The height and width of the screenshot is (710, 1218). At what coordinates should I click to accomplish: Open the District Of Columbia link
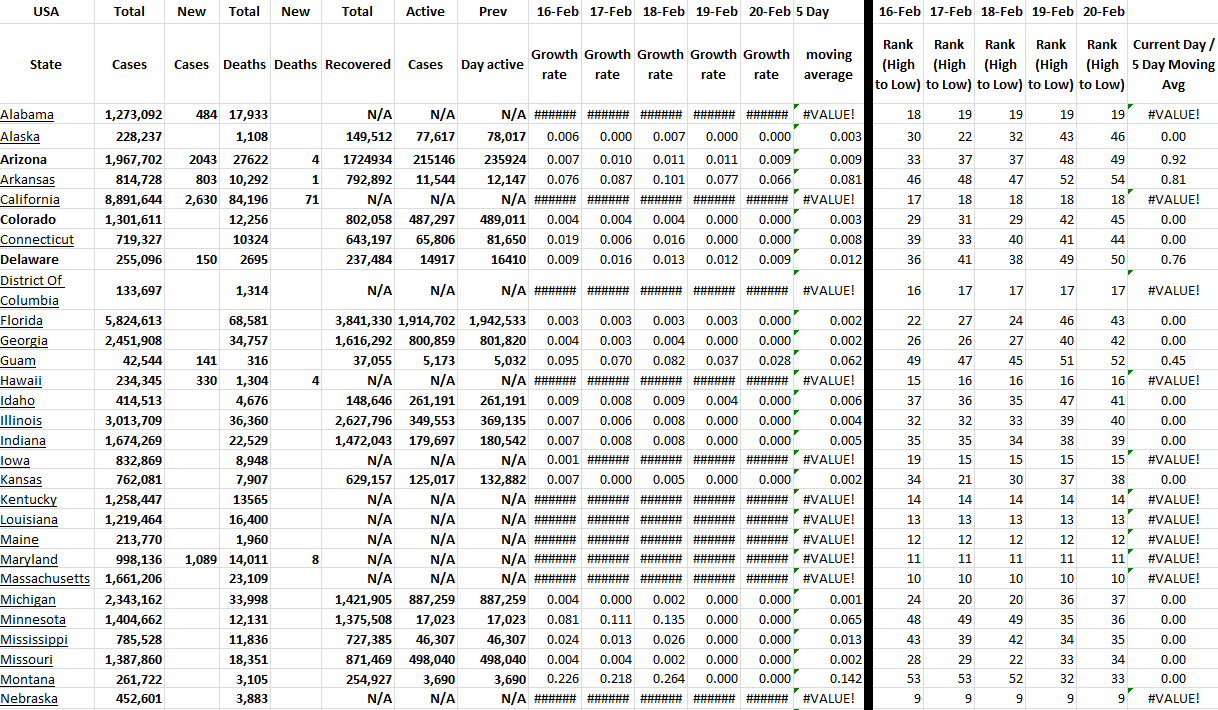(x=30, y=290)
